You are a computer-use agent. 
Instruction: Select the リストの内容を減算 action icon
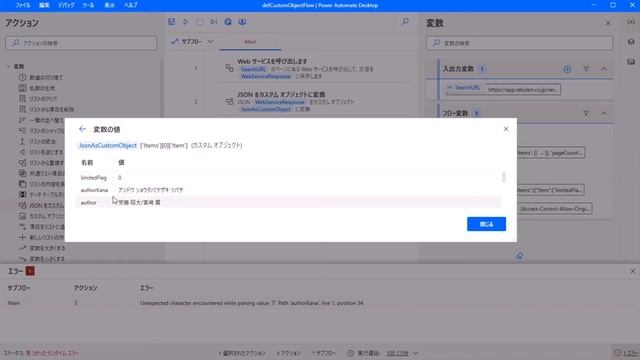pyautogui.click(x=22, y=184)
